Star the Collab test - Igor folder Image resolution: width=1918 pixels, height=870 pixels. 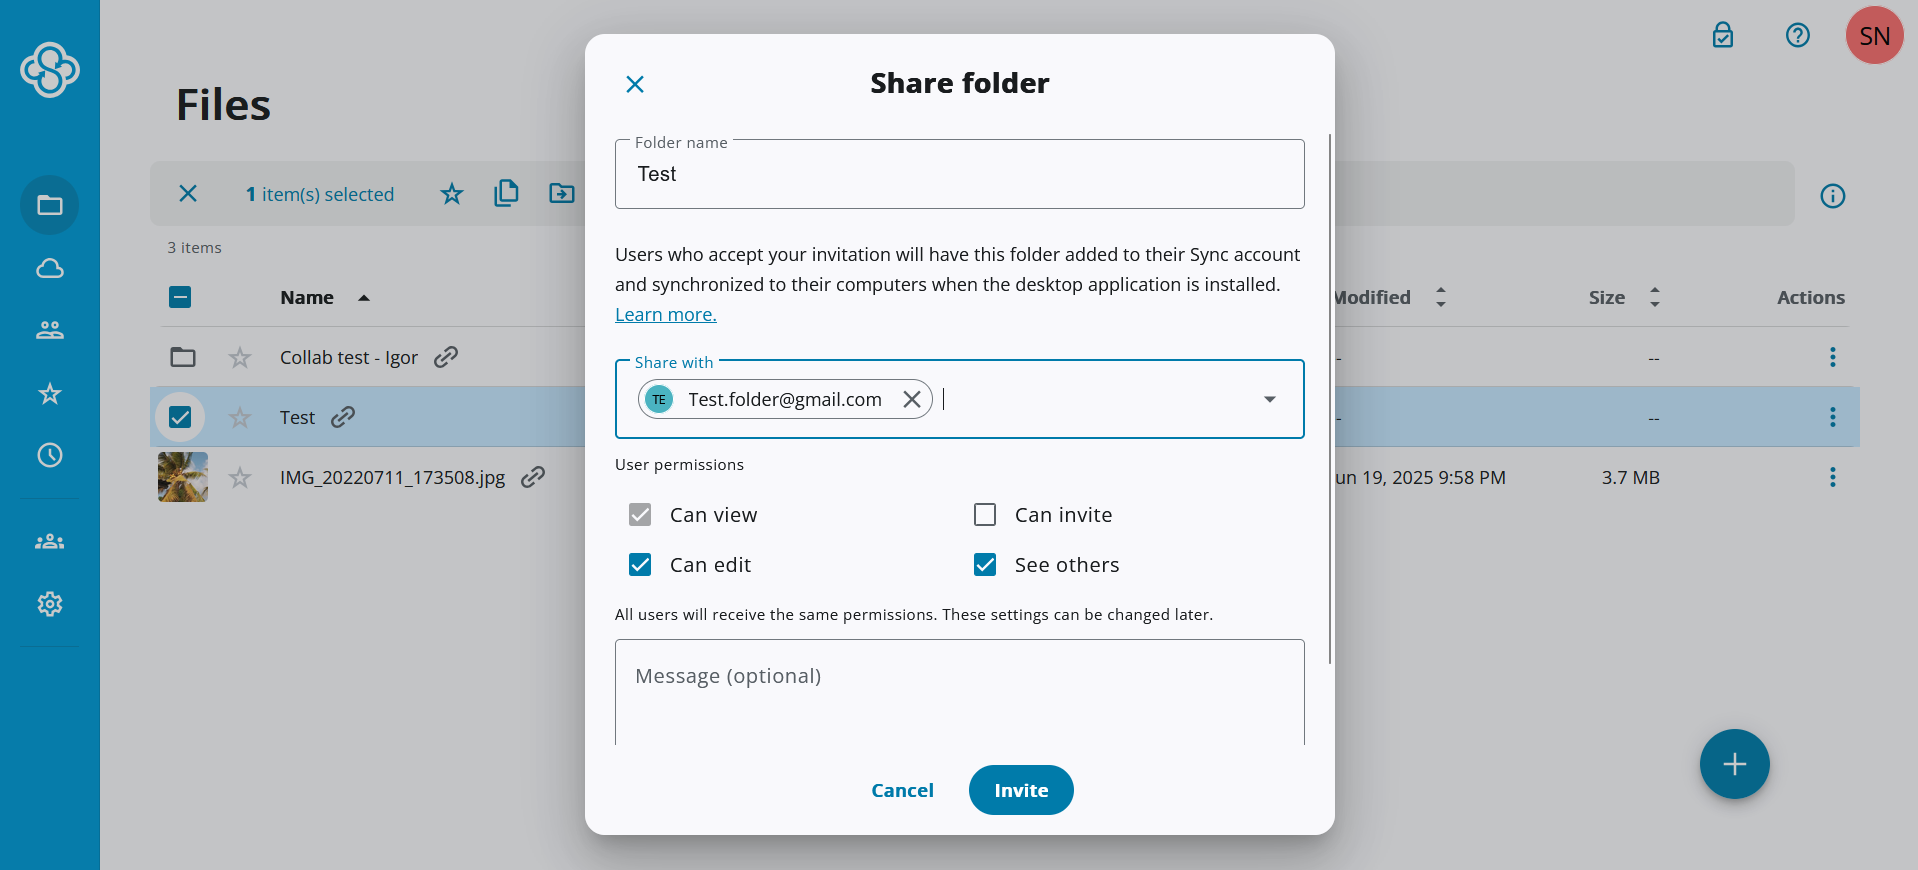(240, 357)
